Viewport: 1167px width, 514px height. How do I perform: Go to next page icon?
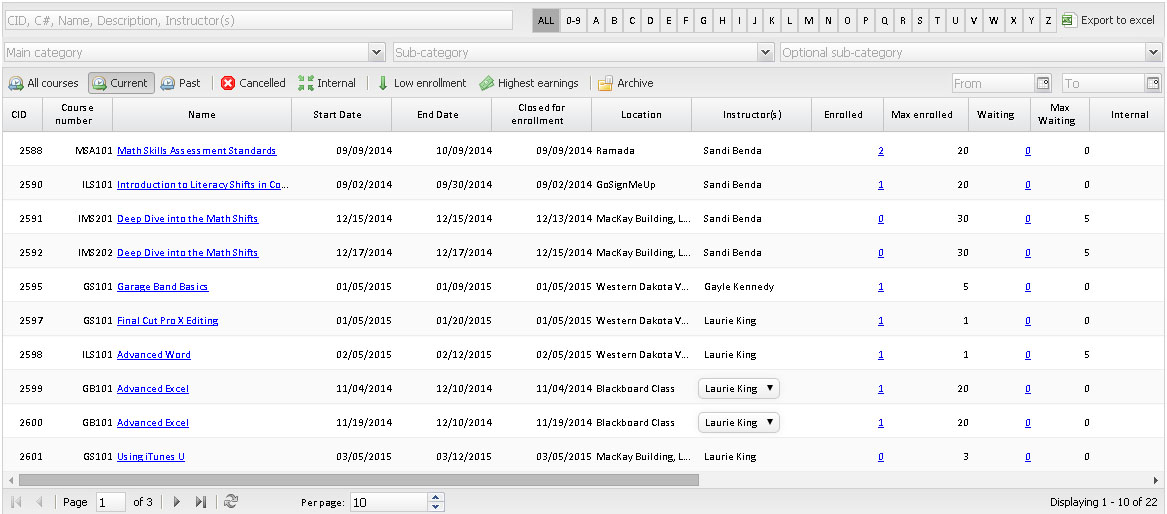(177, 502)
